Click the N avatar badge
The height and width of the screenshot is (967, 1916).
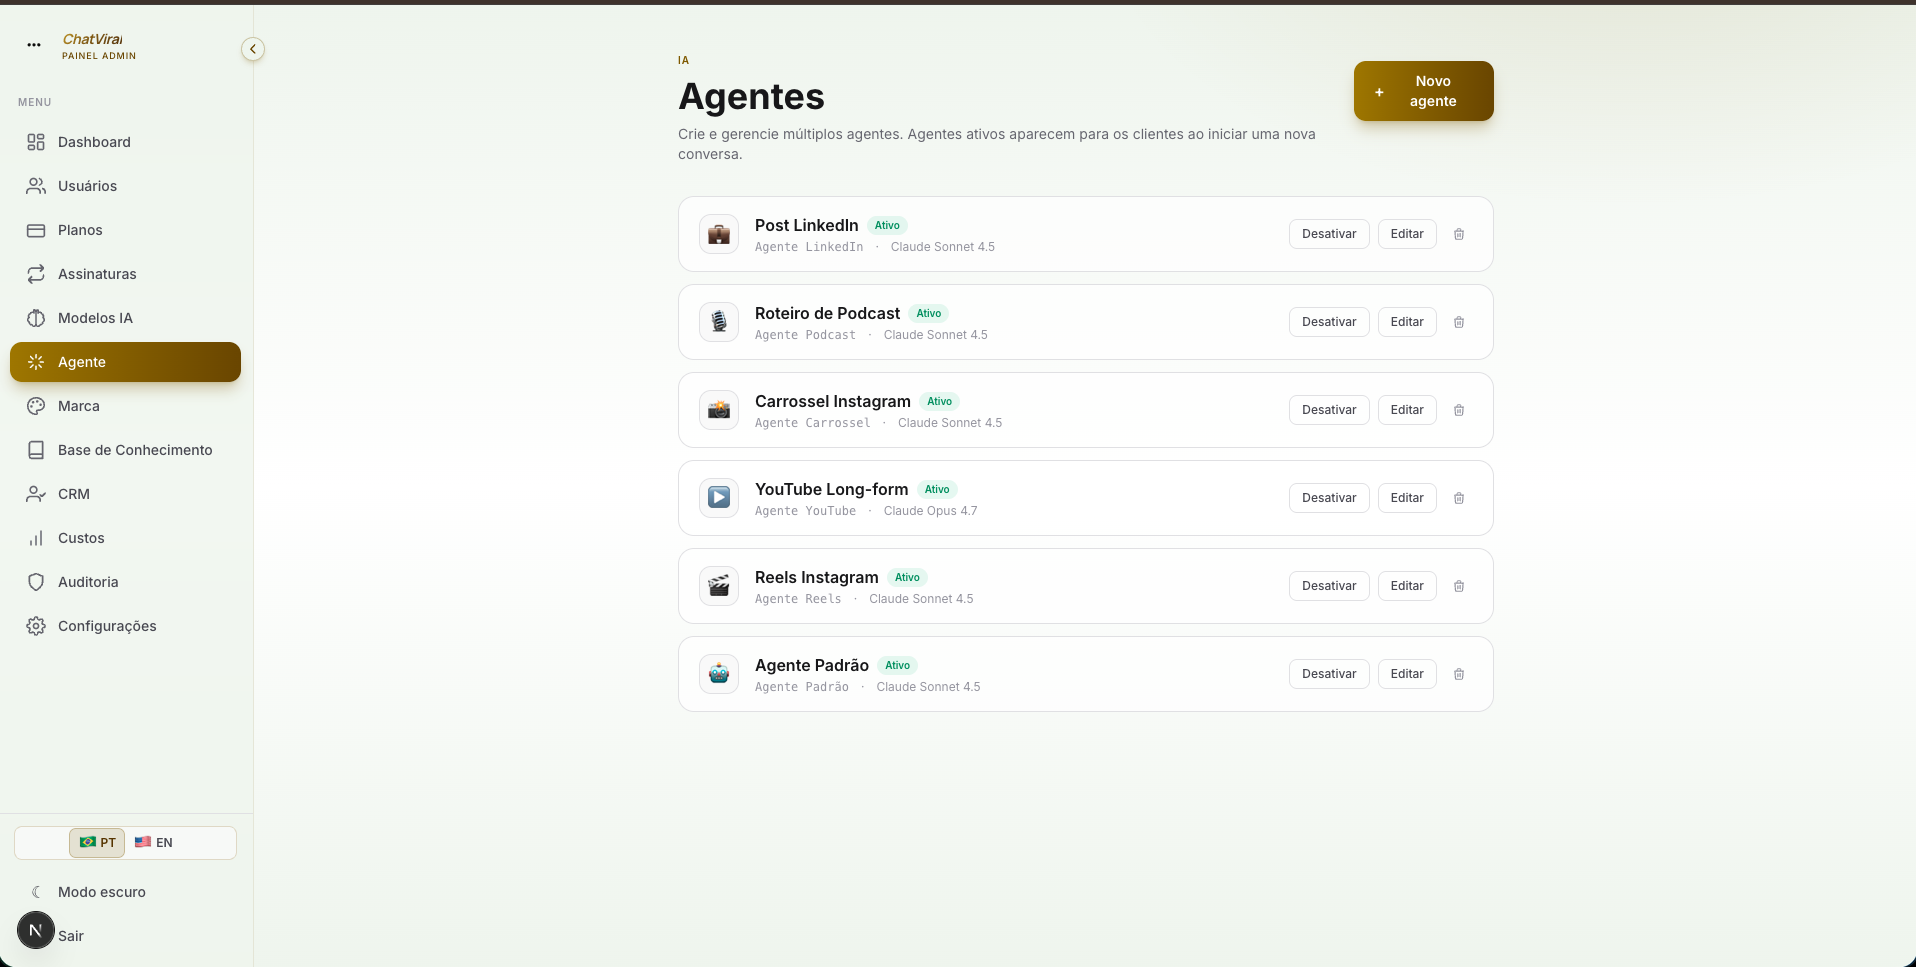[x=36, y=930]
